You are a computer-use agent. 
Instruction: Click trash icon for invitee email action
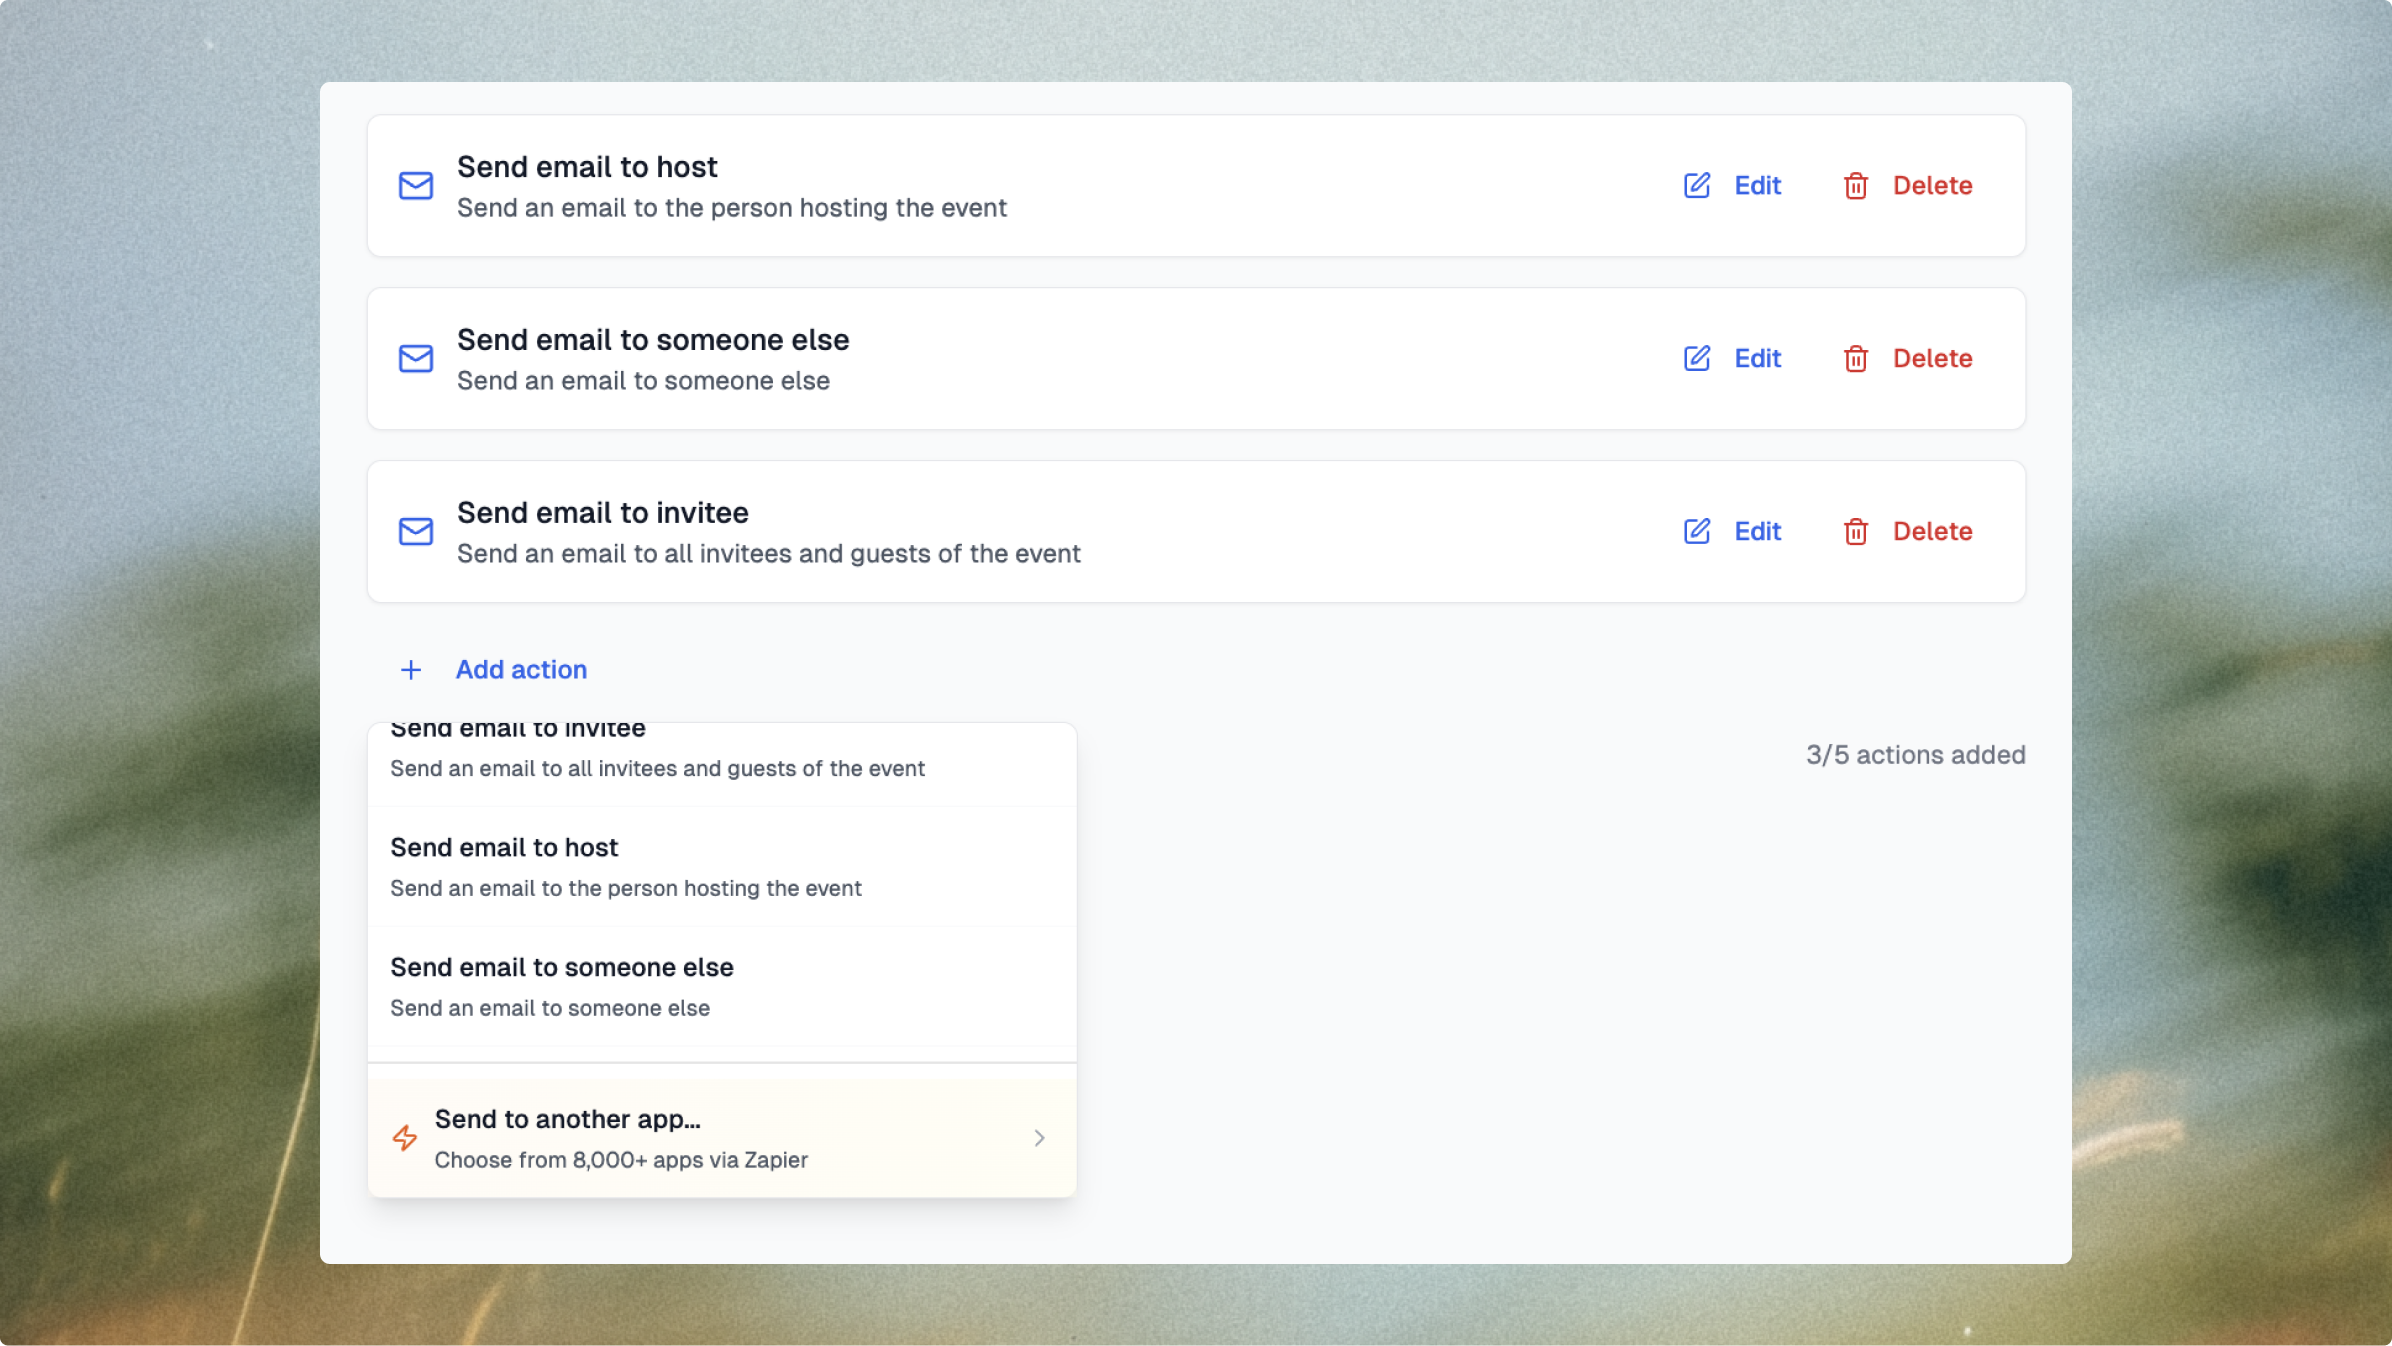click(1856, 532)
